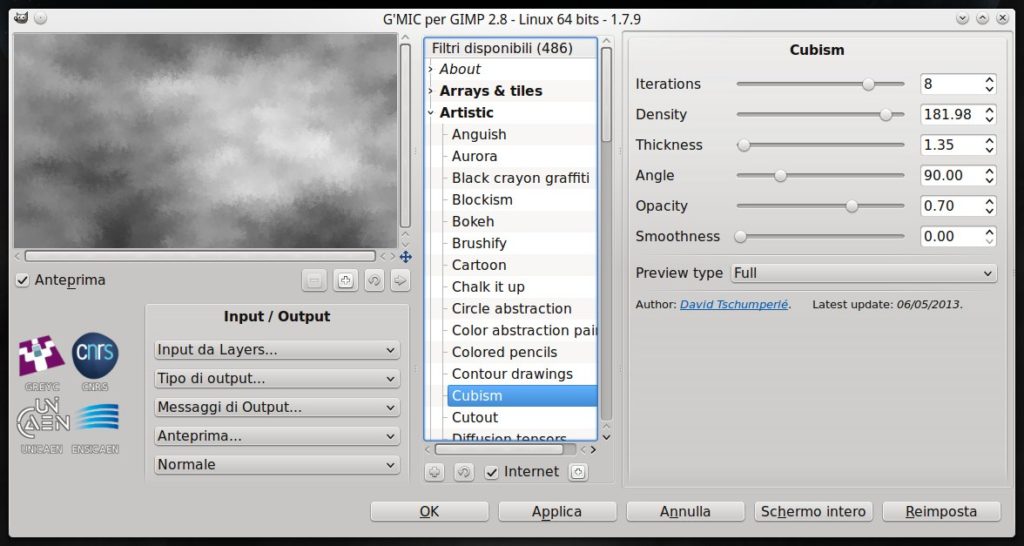1024x546 pixels.
Task: Expand the Arrays & tiles category
Action: pos(430,91)
